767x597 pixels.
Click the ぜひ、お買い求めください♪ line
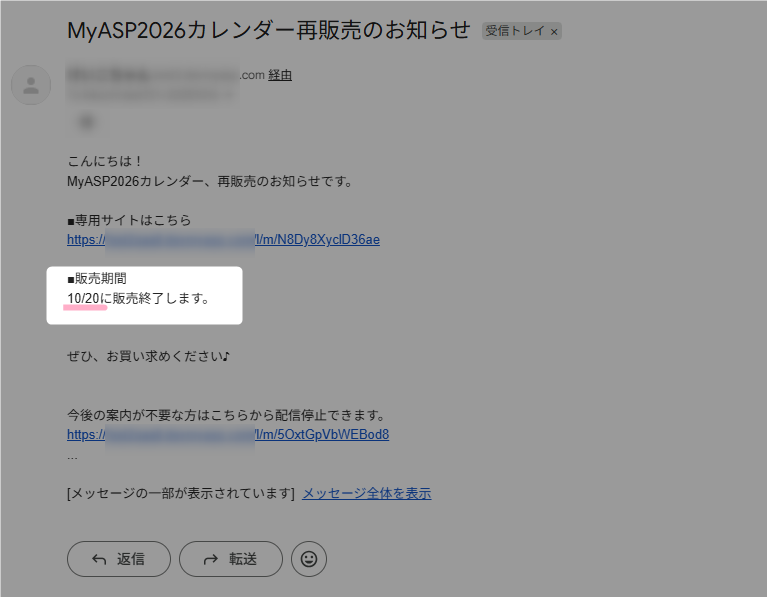click(x=148, y=357)
